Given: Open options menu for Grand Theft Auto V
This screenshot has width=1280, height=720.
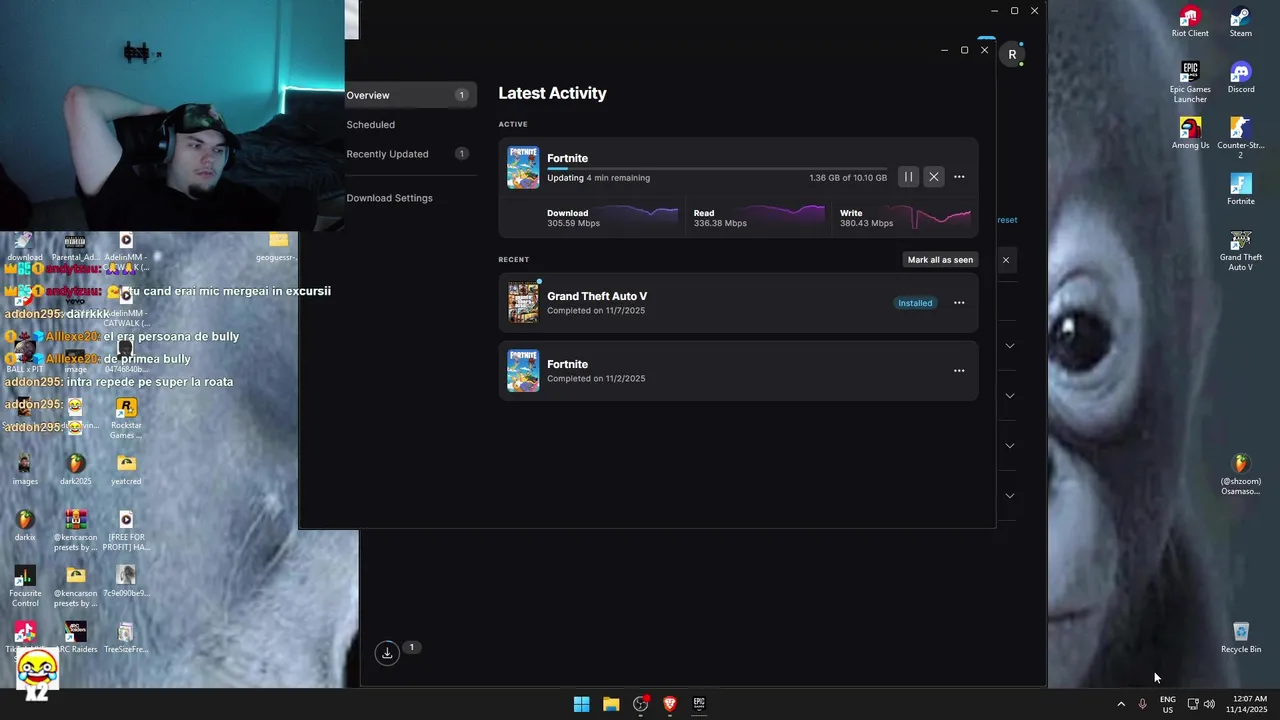Looking at the screenshot, I should tap(959, 303).
